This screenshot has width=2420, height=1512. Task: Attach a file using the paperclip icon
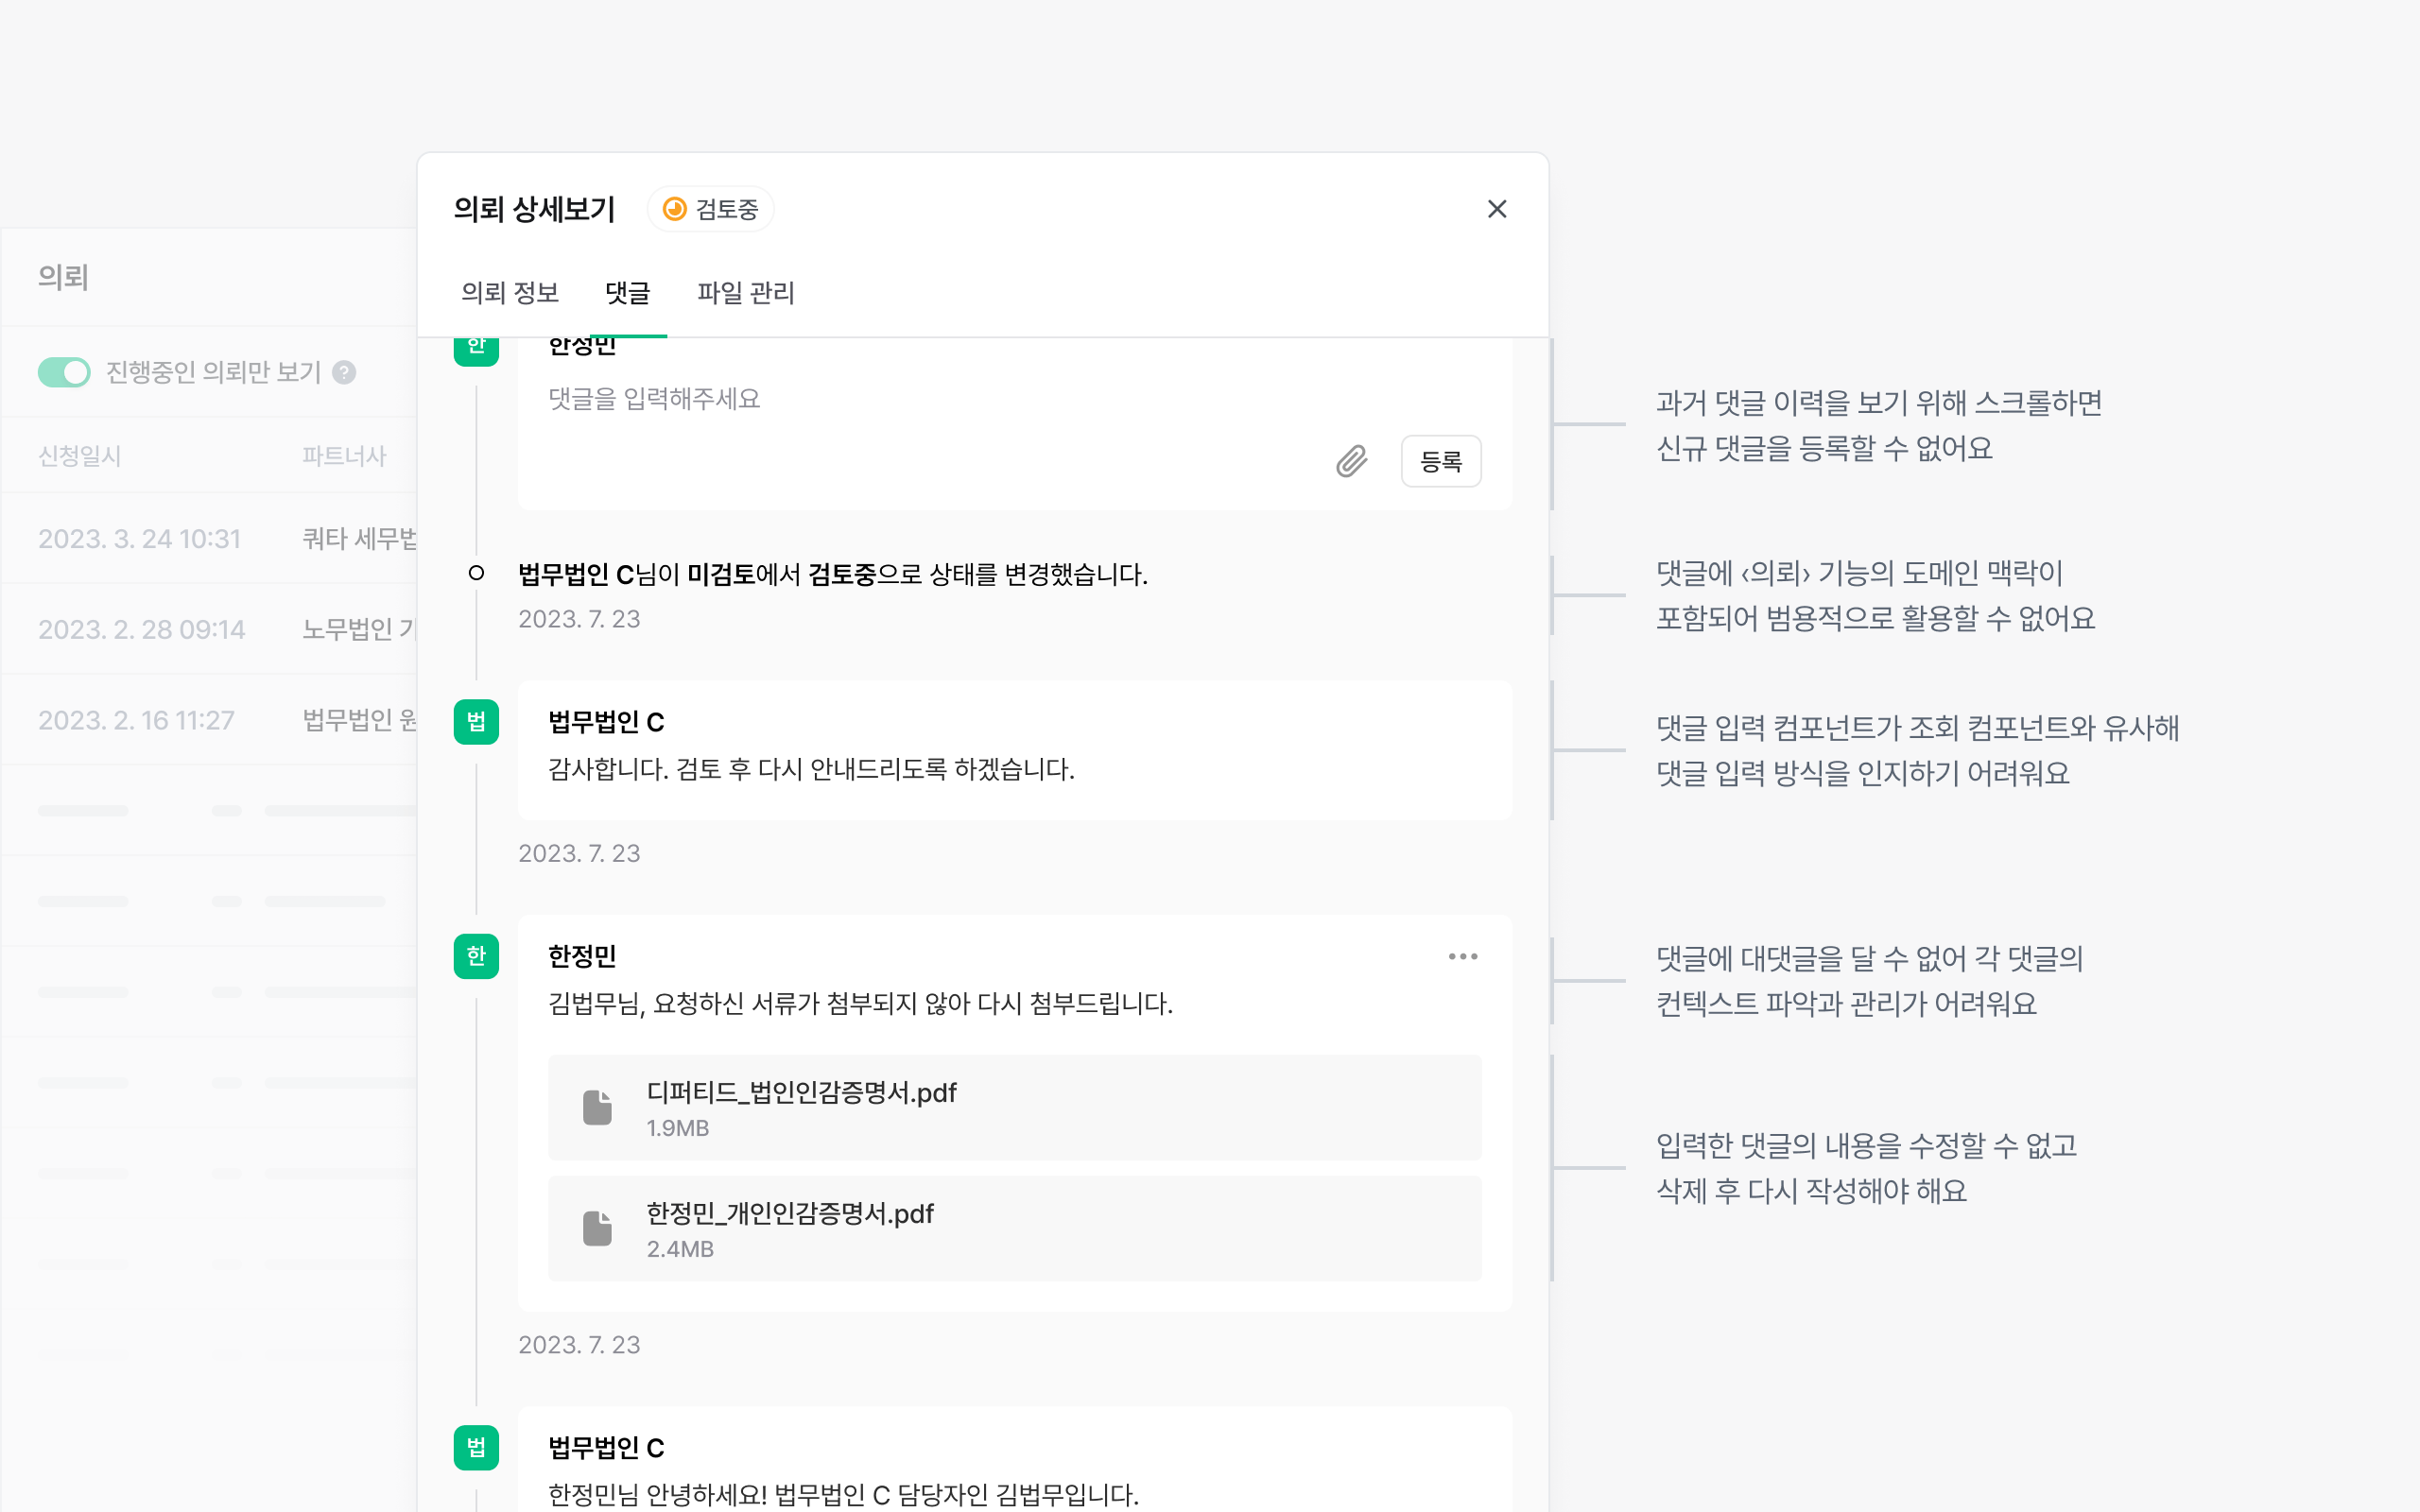click(1350, 461)
